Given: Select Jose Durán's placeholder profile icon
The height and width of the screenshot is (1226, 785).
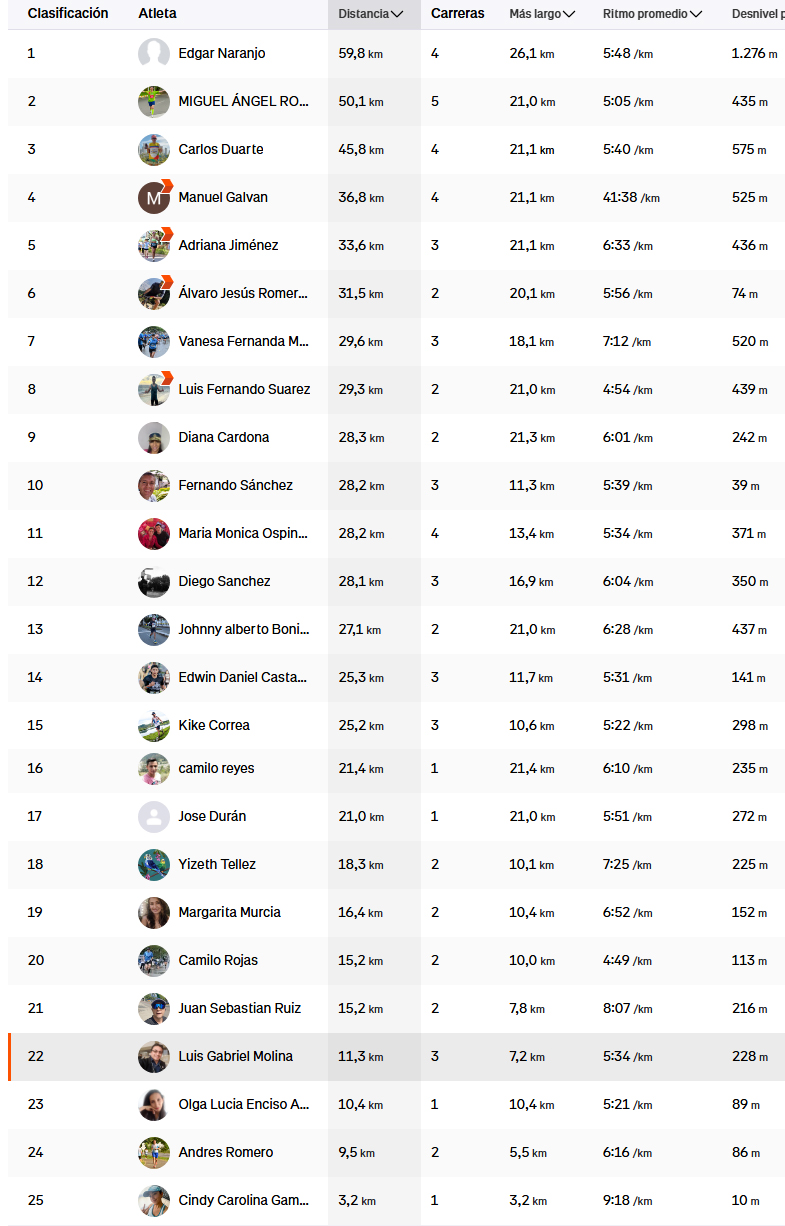Looking at the screenshot, I should point(154,816).
